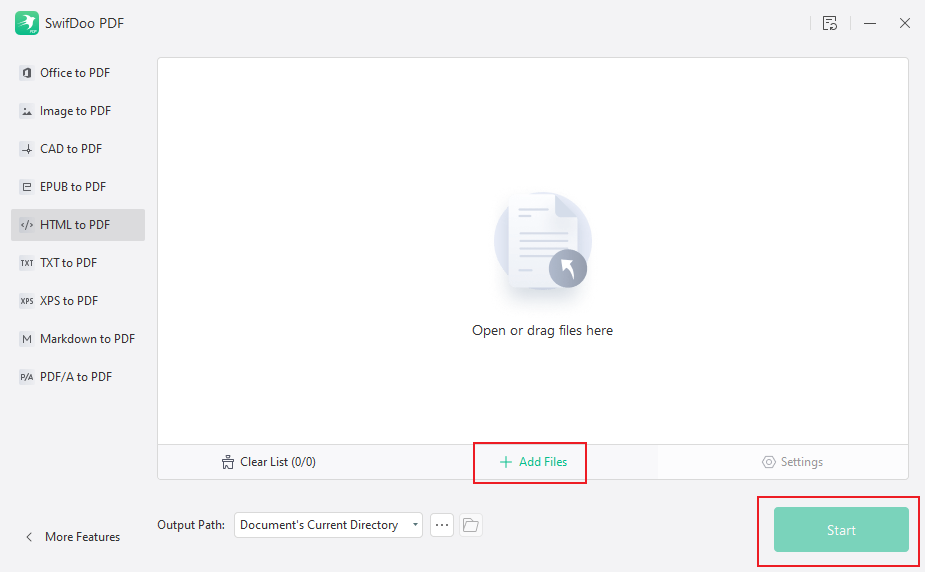Click the Add Files button
The height and width of the screenshot is (572, 925).
(533, 462)
